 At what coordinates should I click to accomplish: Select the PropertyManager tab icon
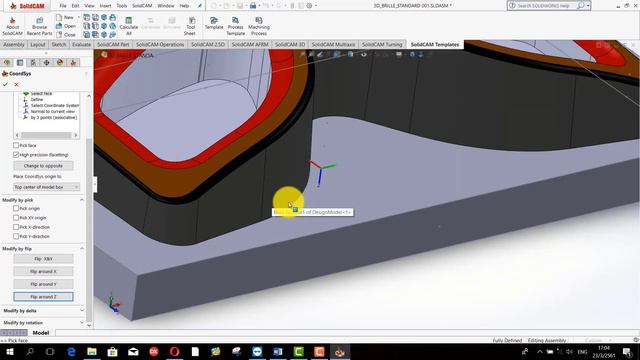pos(20,62)
